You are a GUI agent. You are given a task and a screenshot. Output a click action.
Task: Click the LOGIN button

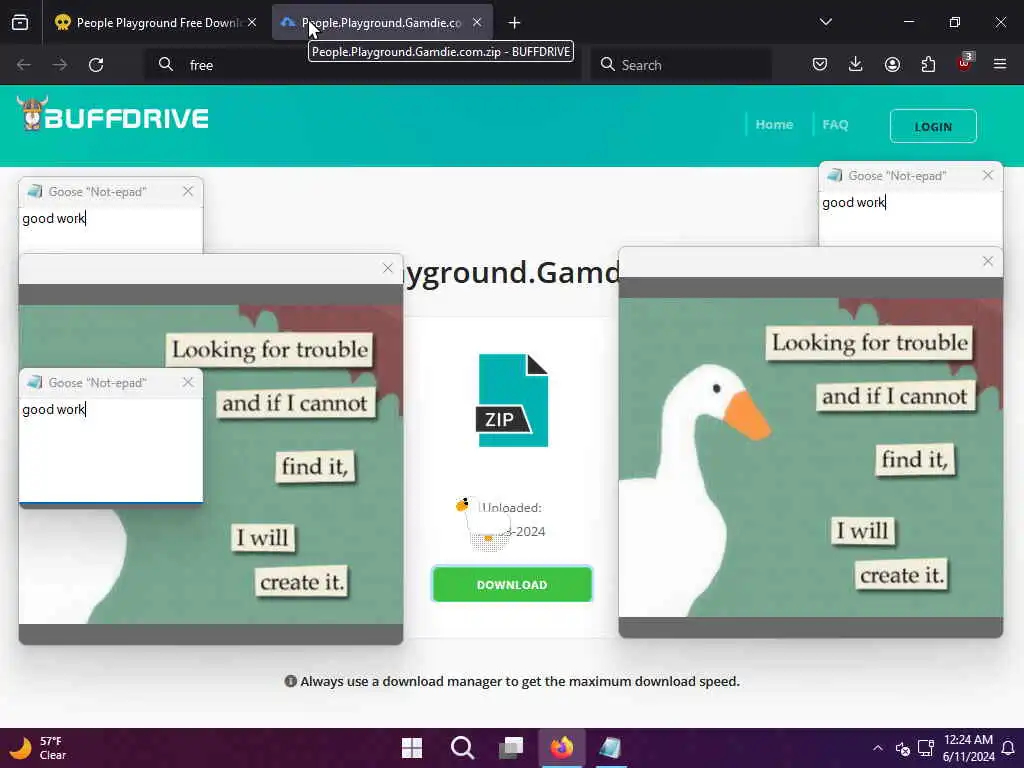coord(933,126)
